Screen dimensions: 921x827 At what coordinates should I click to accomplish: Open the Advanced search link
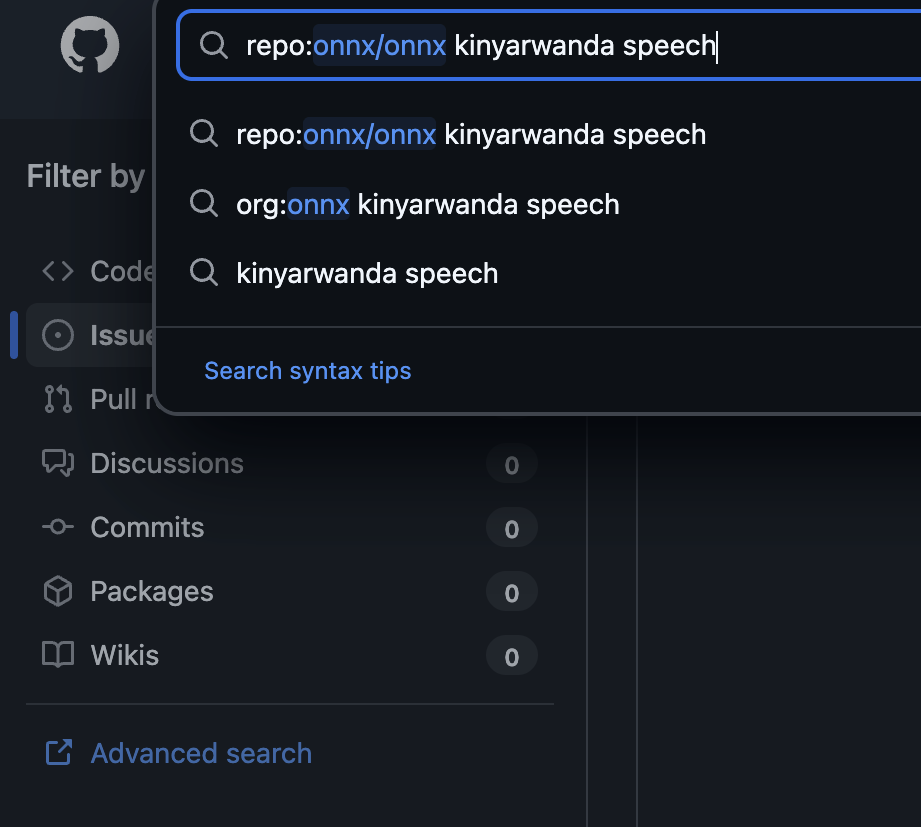coord(201,753)
